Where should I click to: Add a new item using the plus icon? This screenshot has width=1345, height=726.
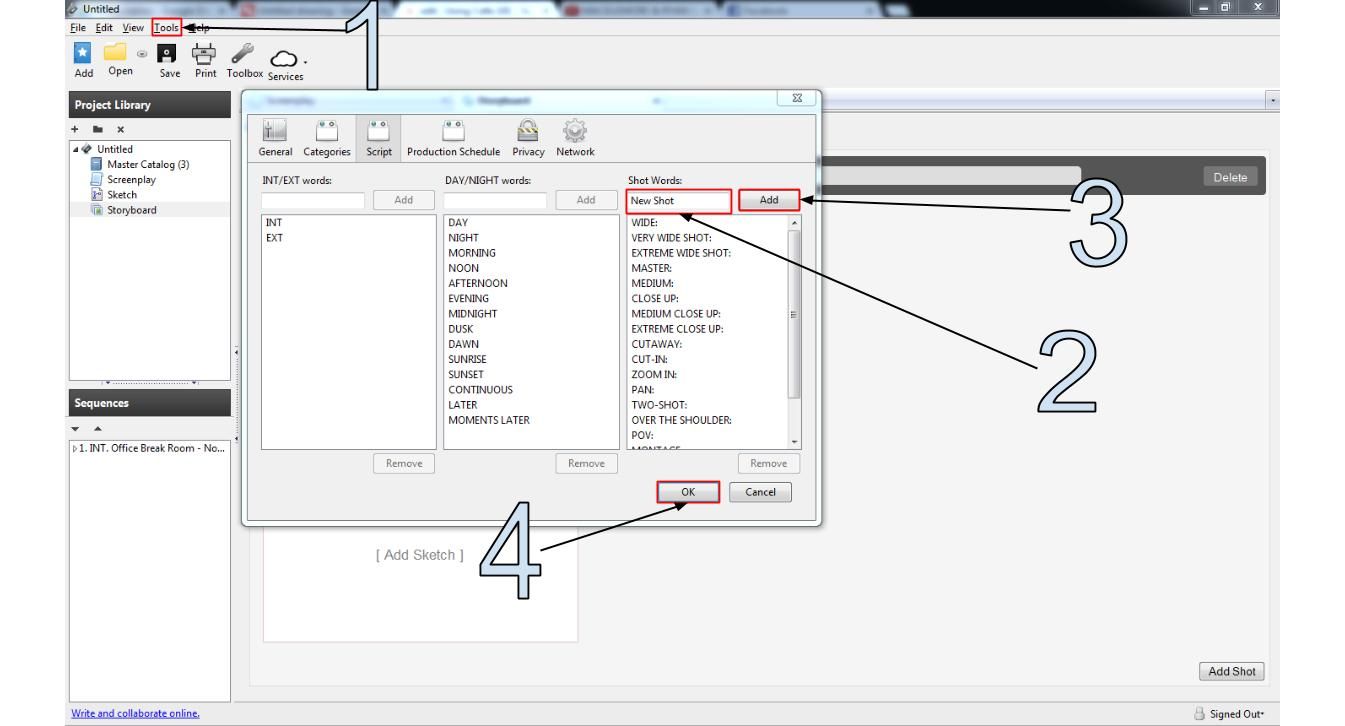(75, 128)
